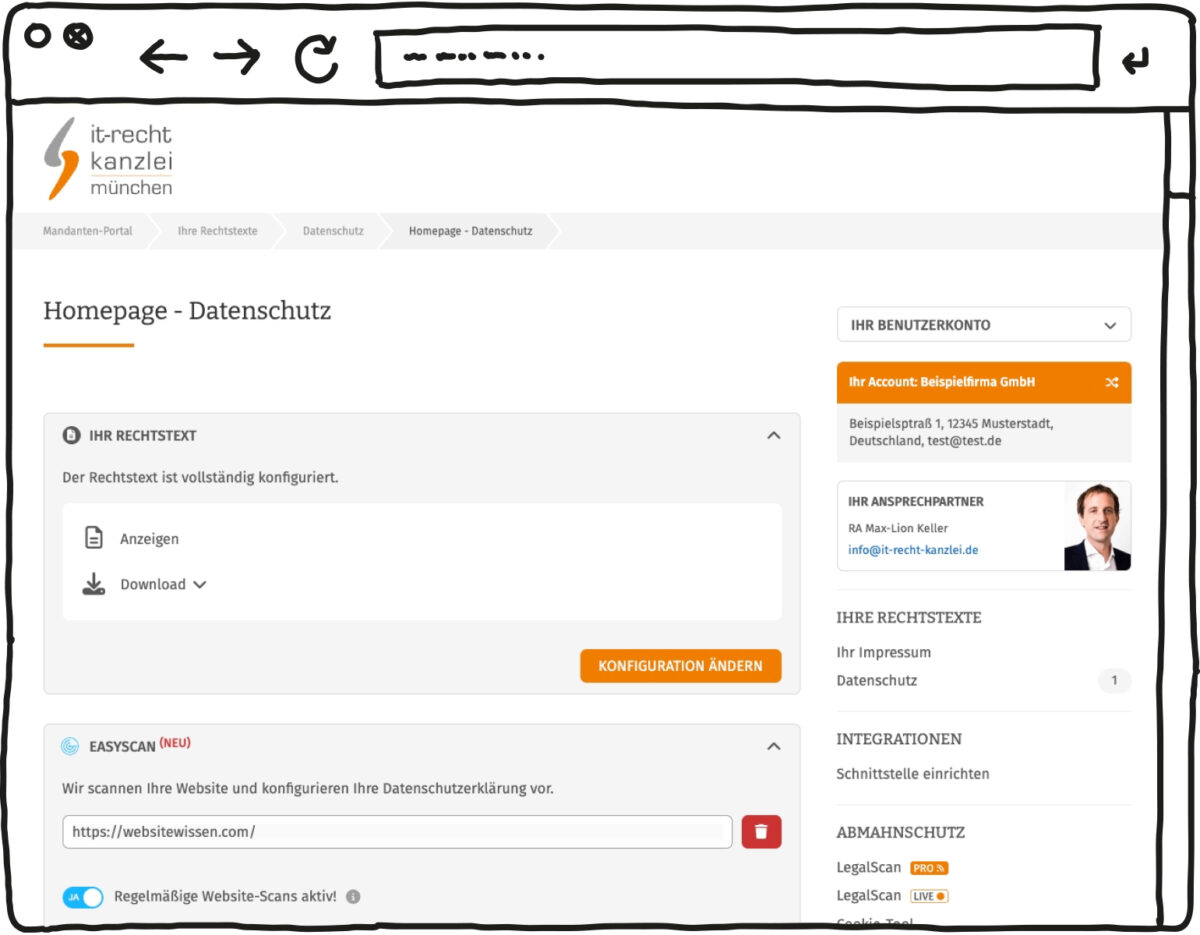Click the website URL input field
This screenshot has height=935, width=1200.
pyautogui.click(x=397, y=832)
